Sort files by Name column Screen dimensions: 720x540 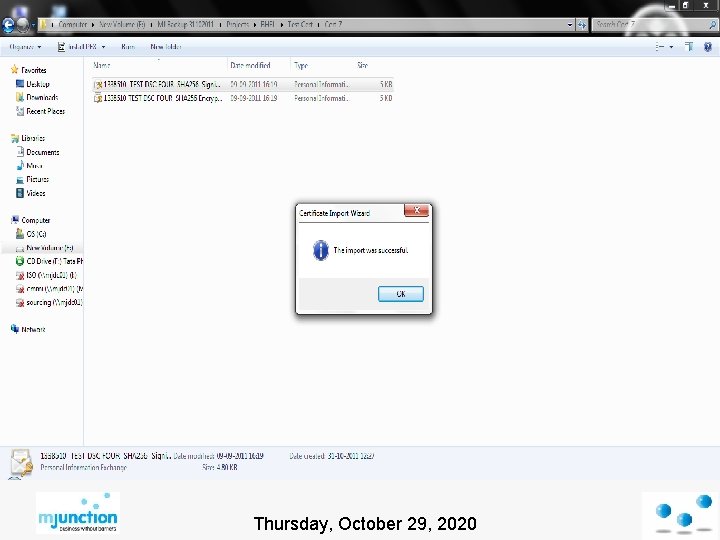pos(102,65)
